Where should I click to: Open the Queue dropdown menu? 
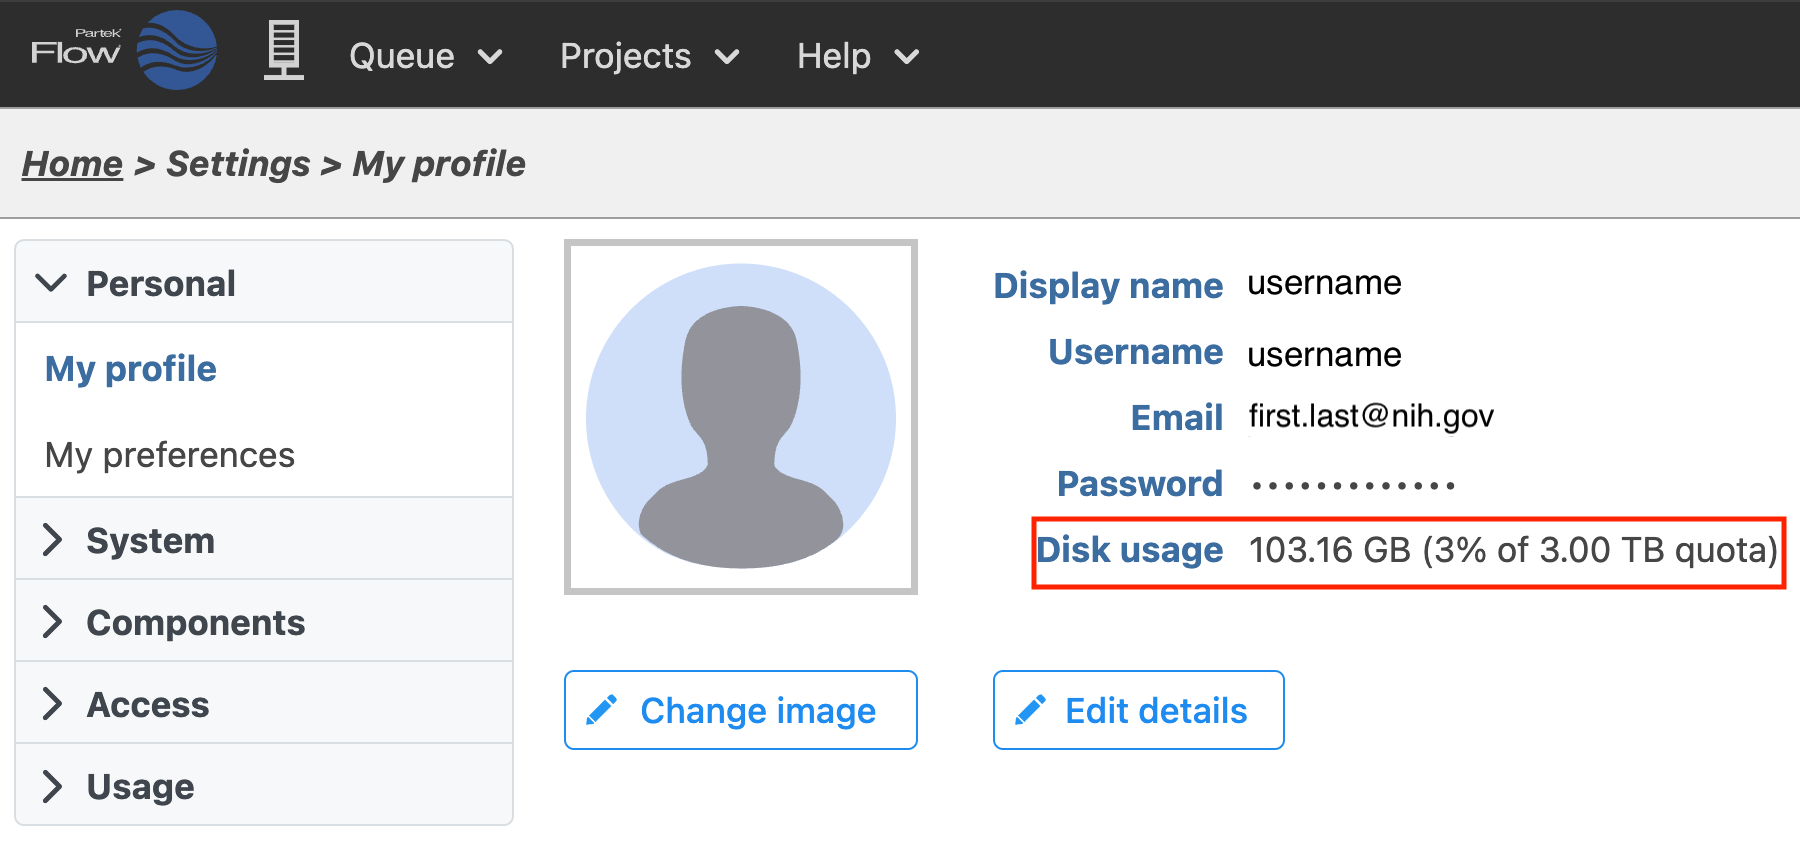click(425, 56)
